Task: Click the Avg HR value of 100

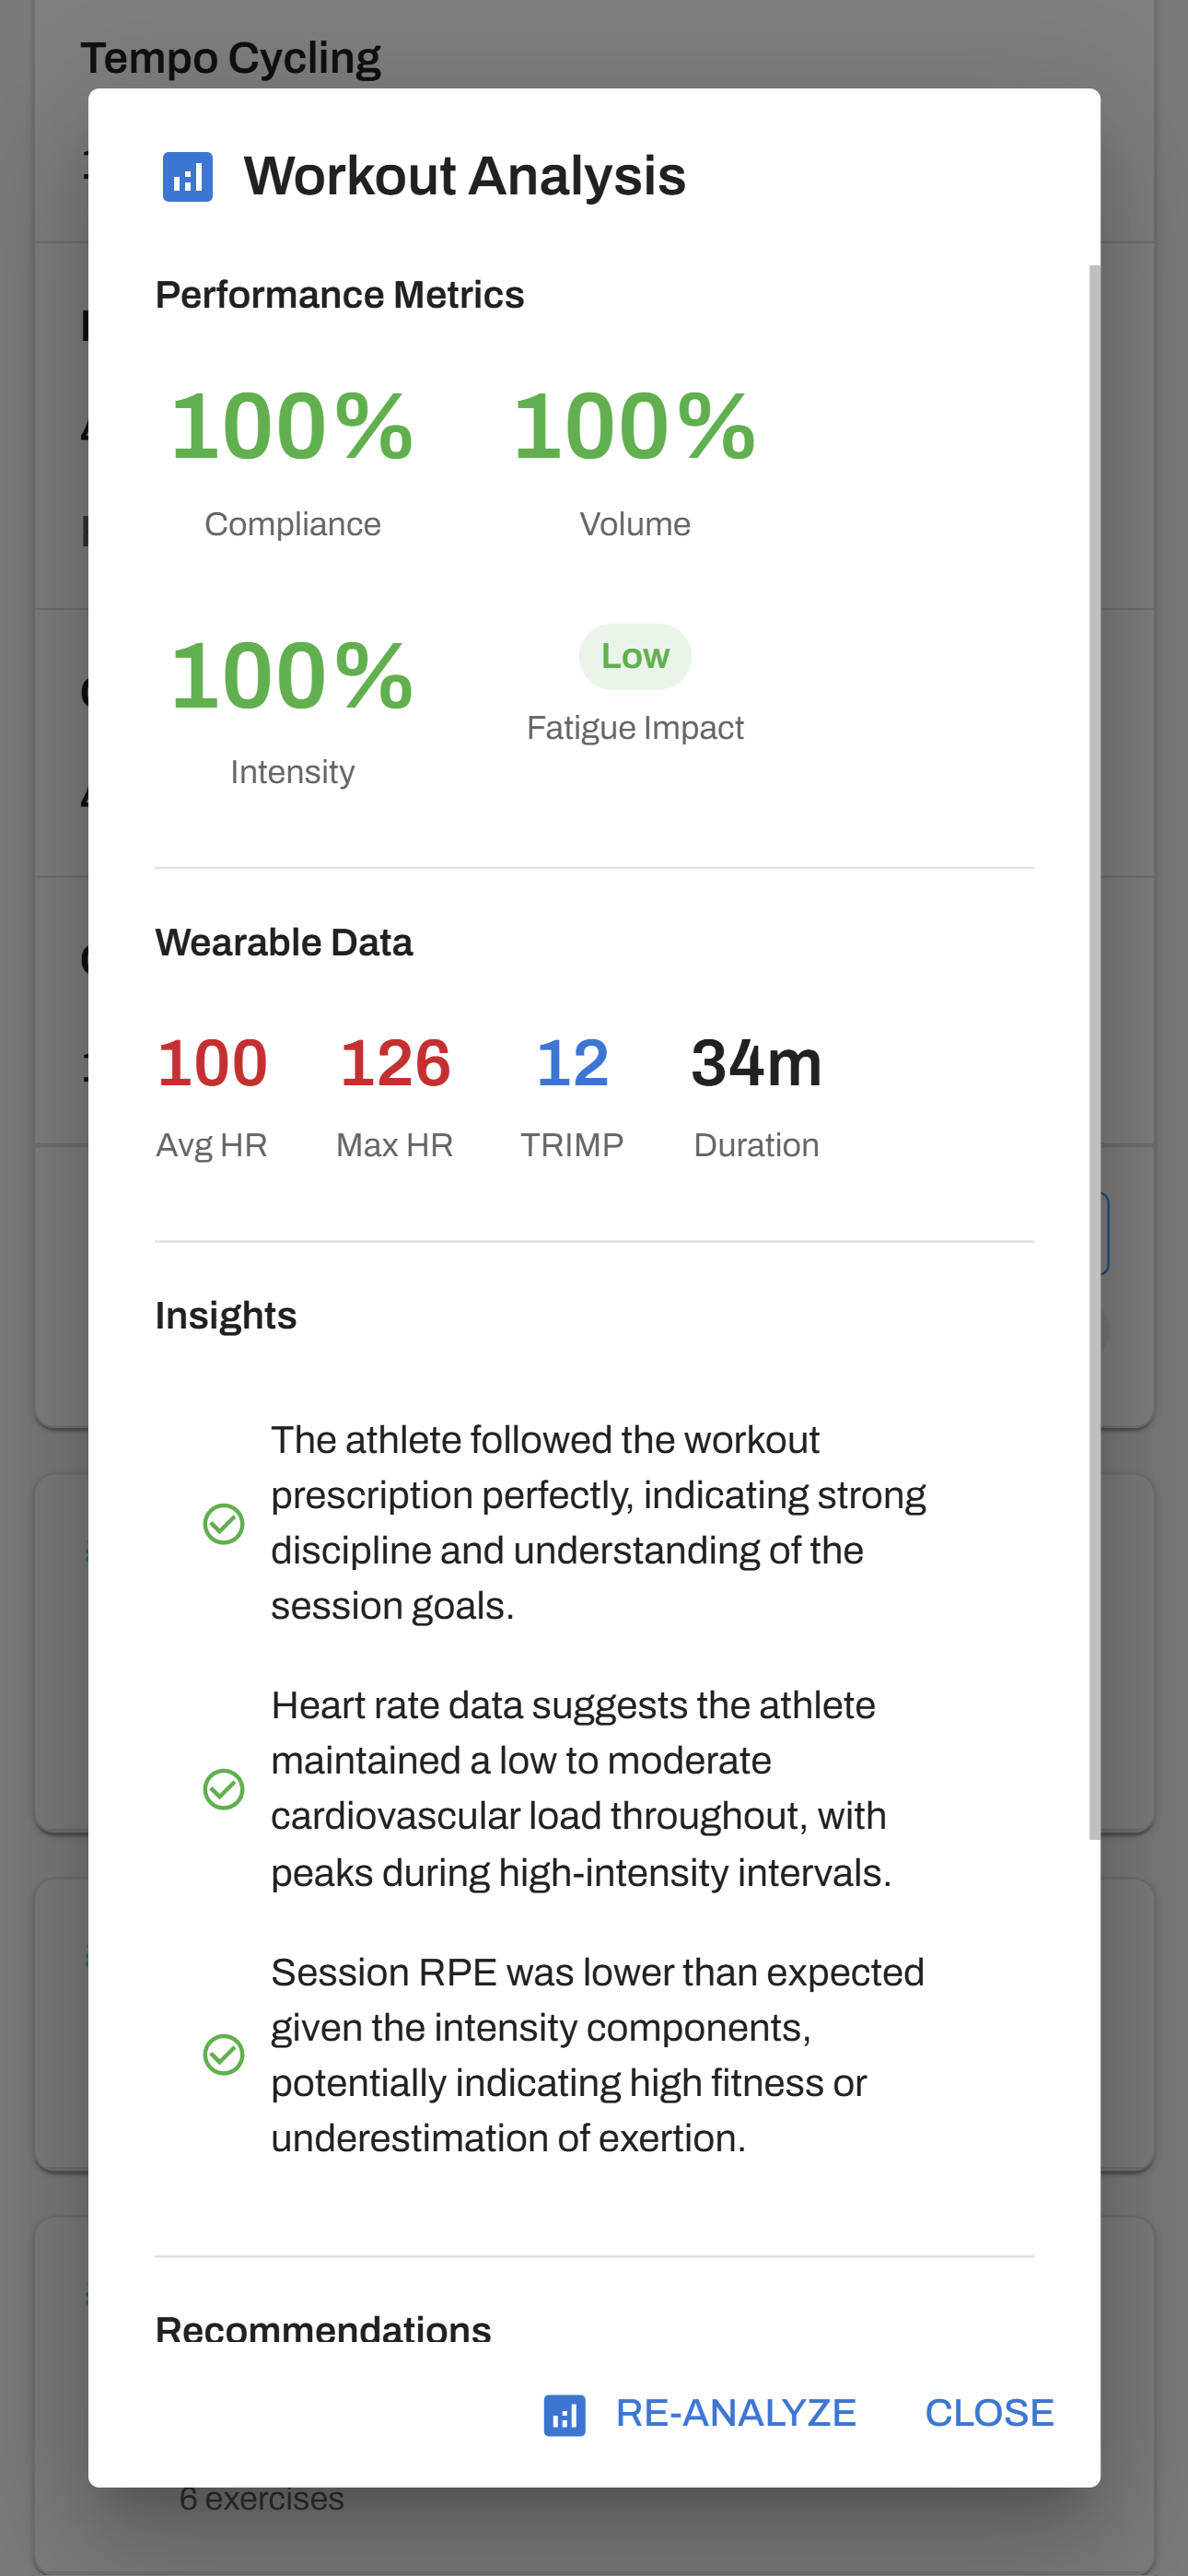Action: (212, 1064)
